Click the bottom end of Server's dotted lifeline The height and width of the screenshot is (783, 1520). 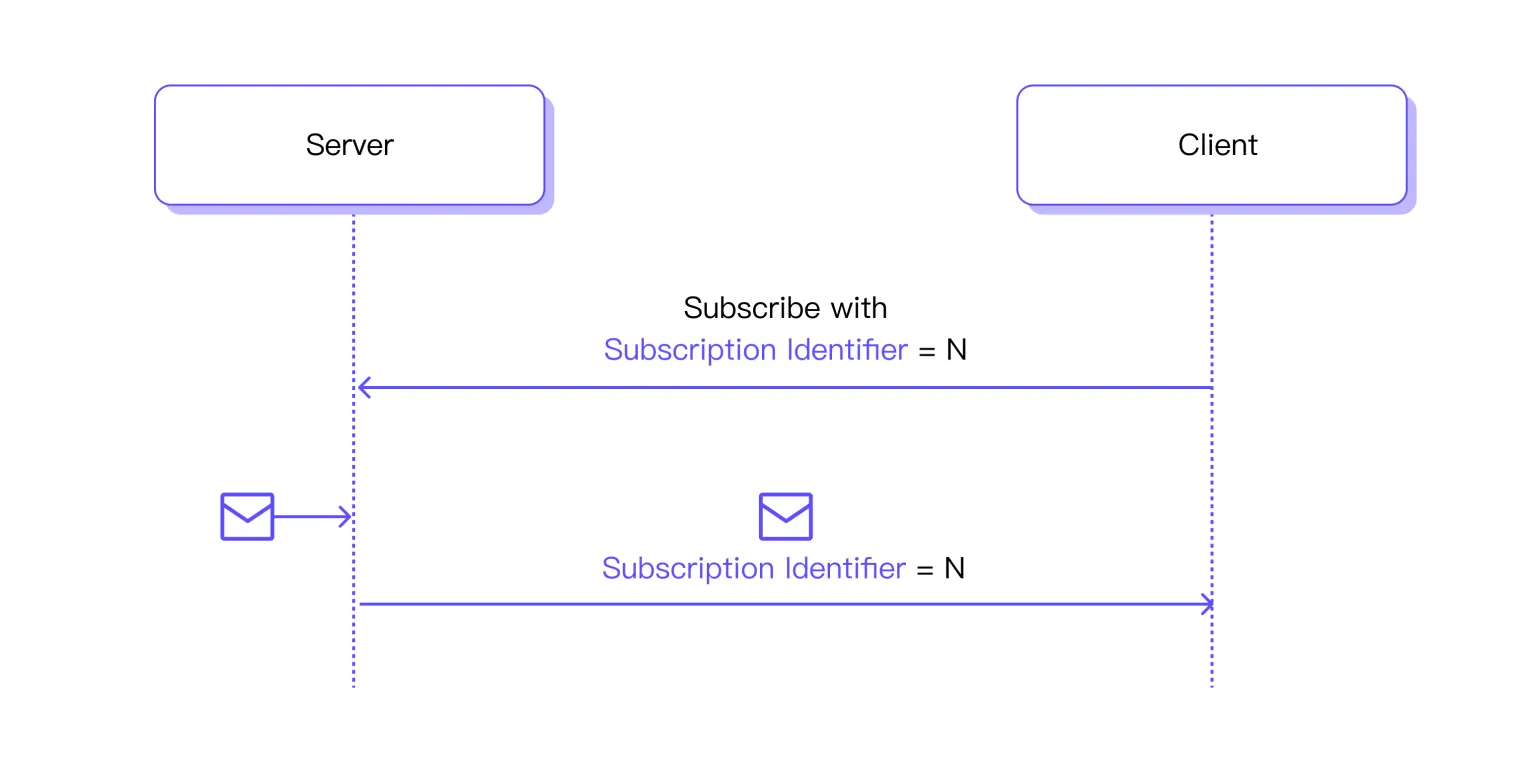click(x=354, y=682)
